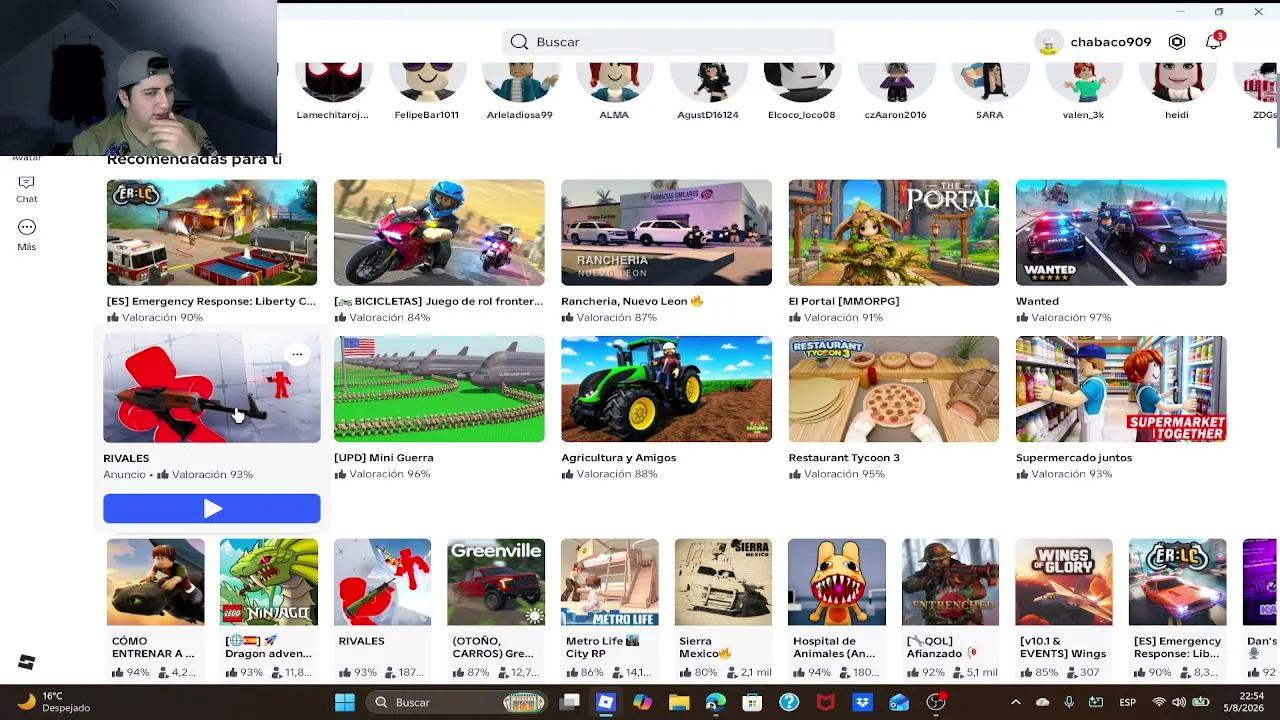Click 'Valoración 91%' under El Portal
Image resolution: width=1280 pixels, height=720 pixels.
pyautogui.click(x=836, y=318)
